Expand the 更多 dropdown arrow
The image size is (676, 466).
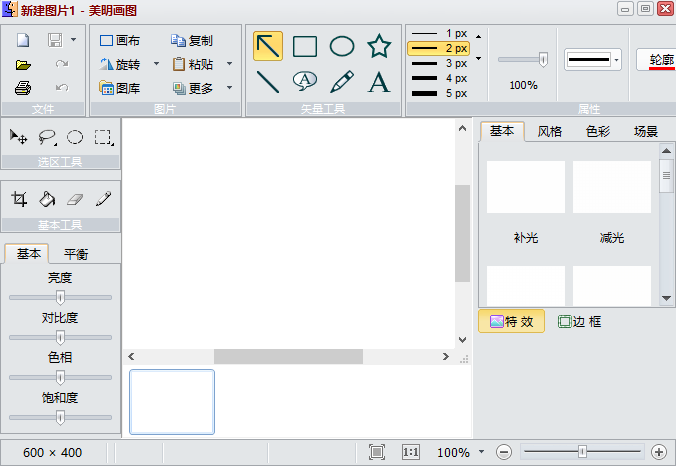(229, 88)
